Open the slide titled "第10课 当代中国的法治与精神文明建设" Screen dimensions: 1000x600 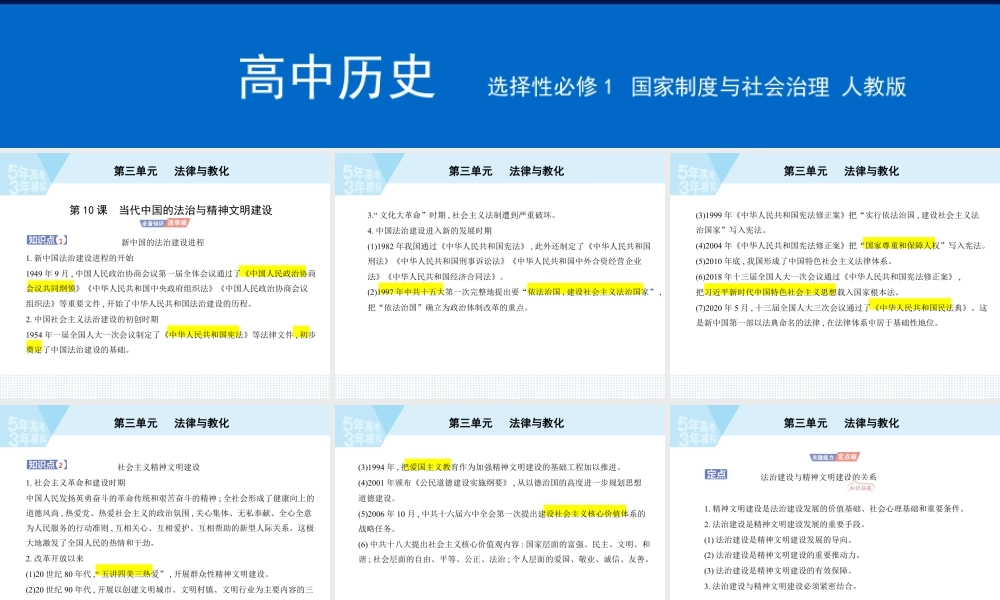165,275
